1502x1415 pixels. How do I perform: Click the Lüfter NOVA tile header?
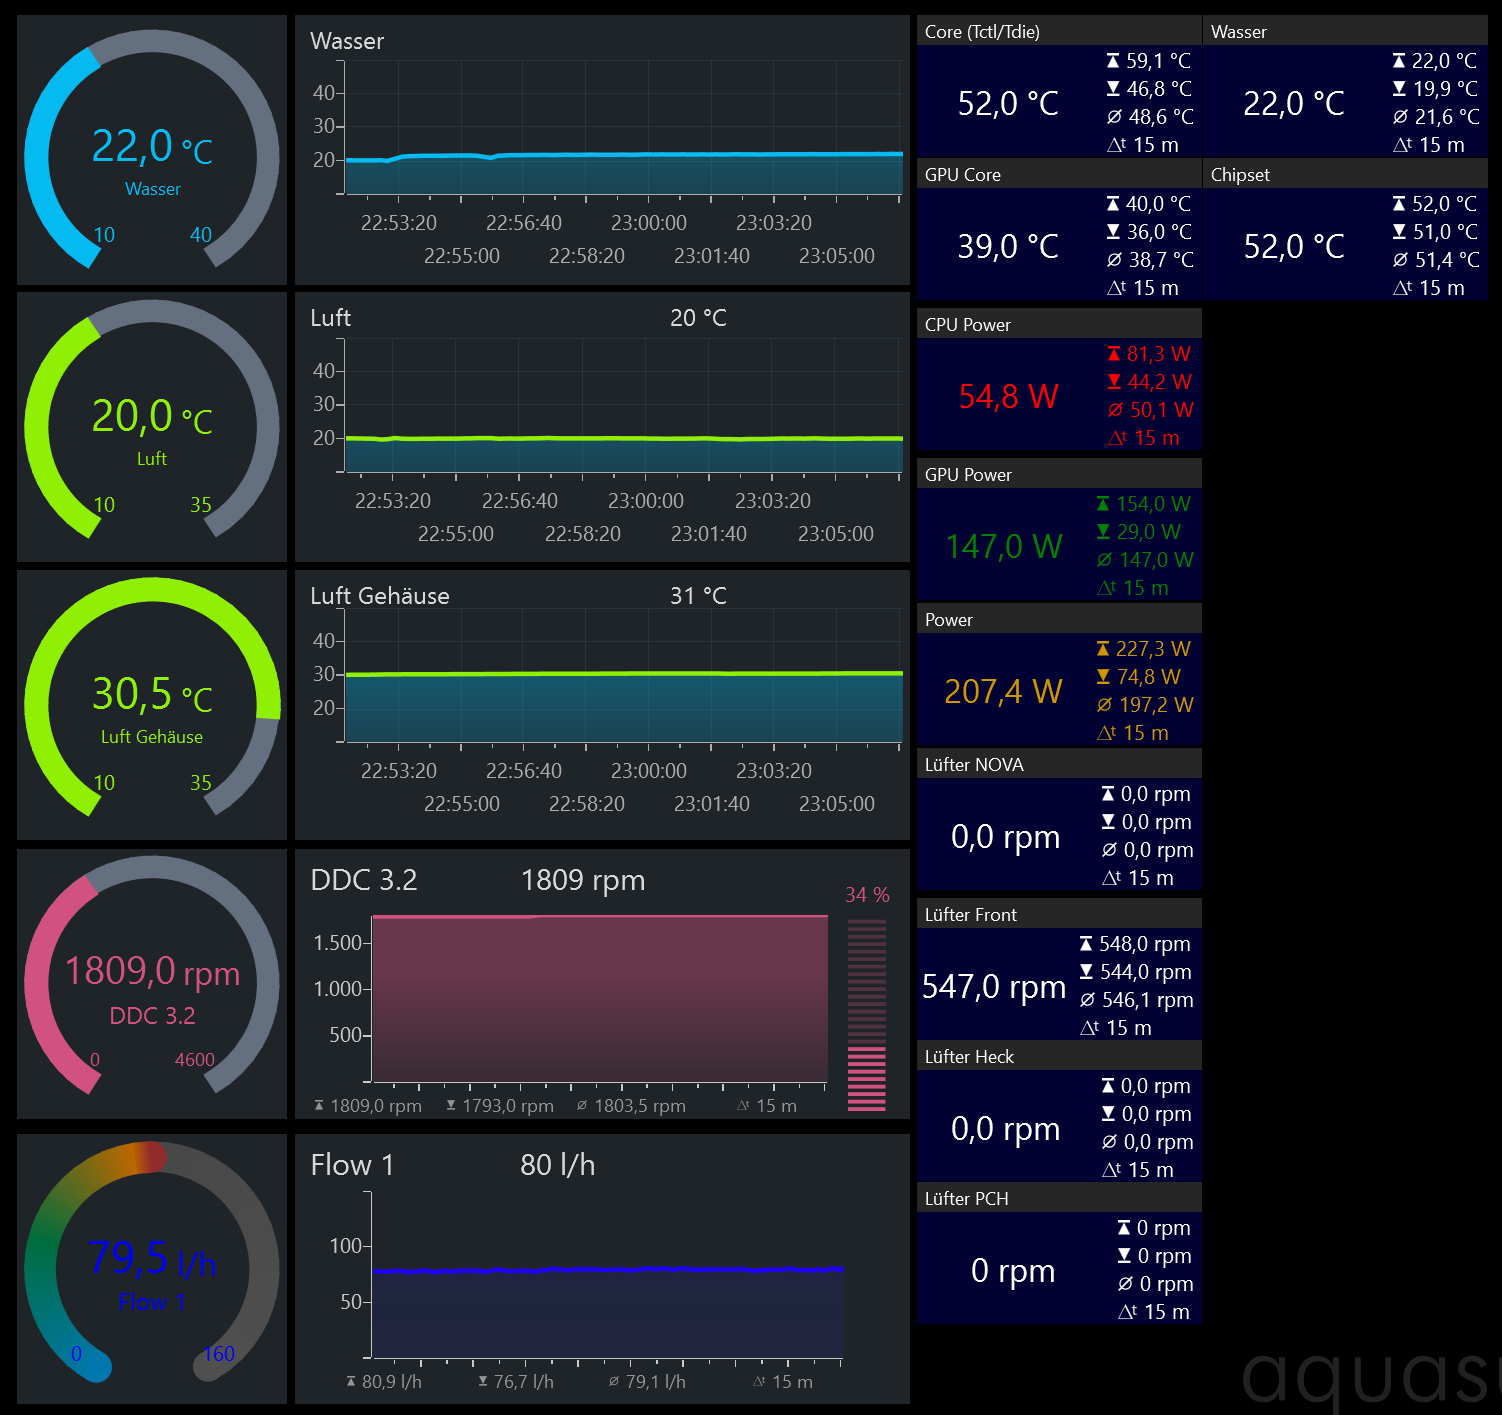pos(1059,764)
